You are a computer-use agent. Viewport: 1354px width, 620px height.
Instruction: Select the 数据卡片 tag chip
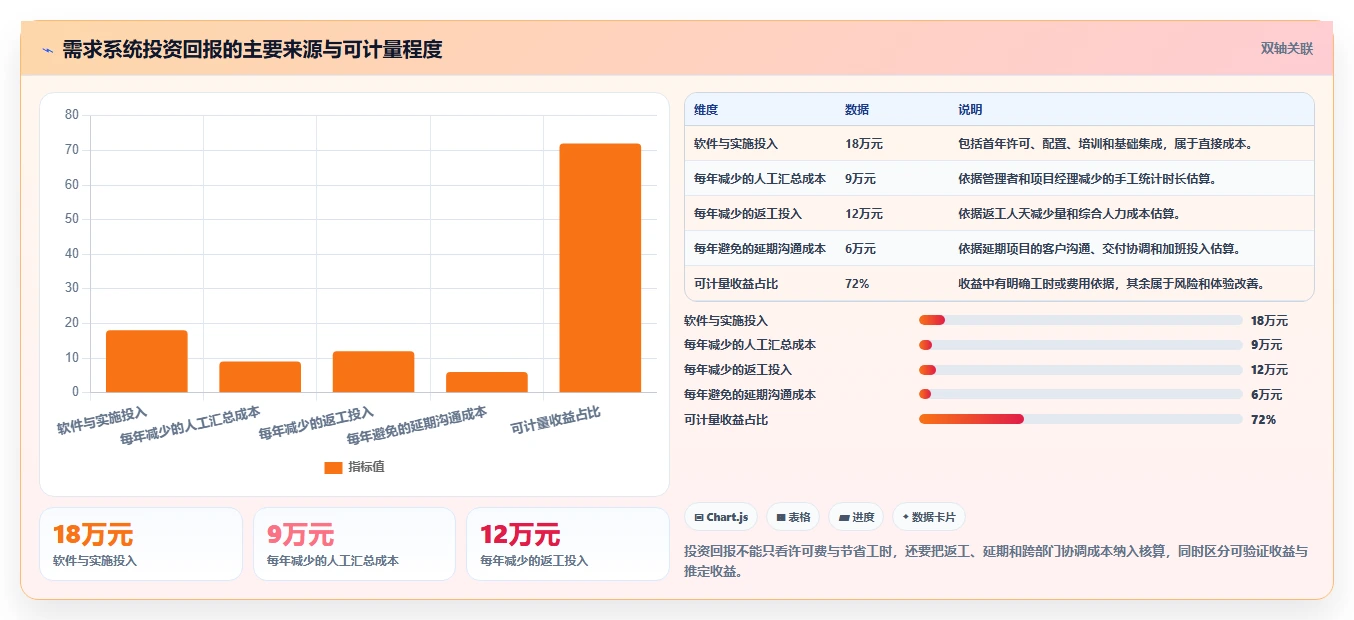[929, 517]
